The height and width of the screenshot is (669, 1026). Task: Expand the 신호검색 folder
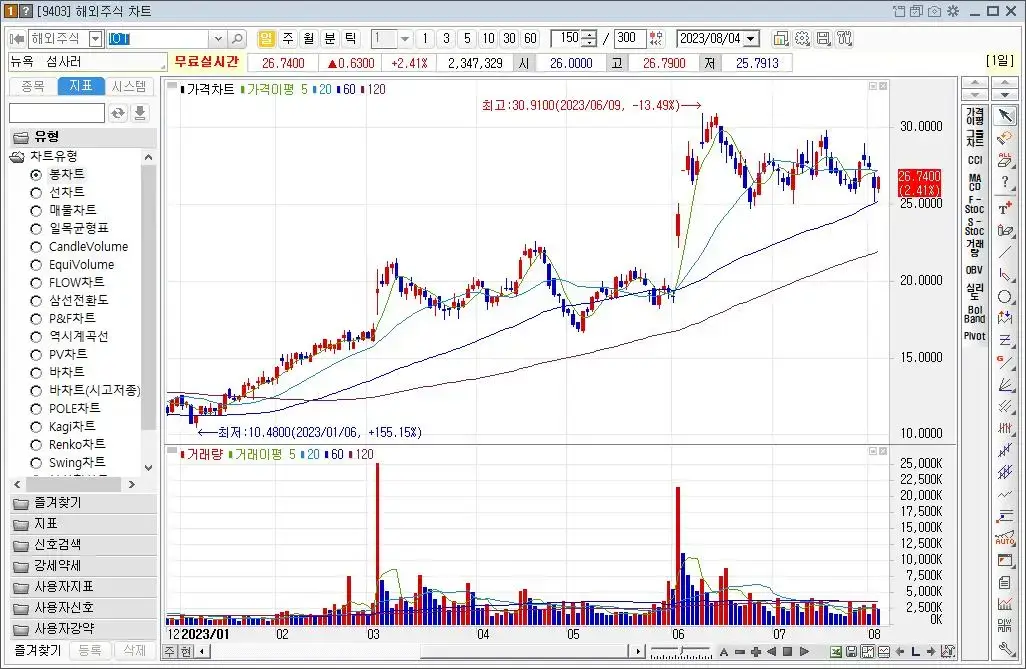tap(82, 545)
